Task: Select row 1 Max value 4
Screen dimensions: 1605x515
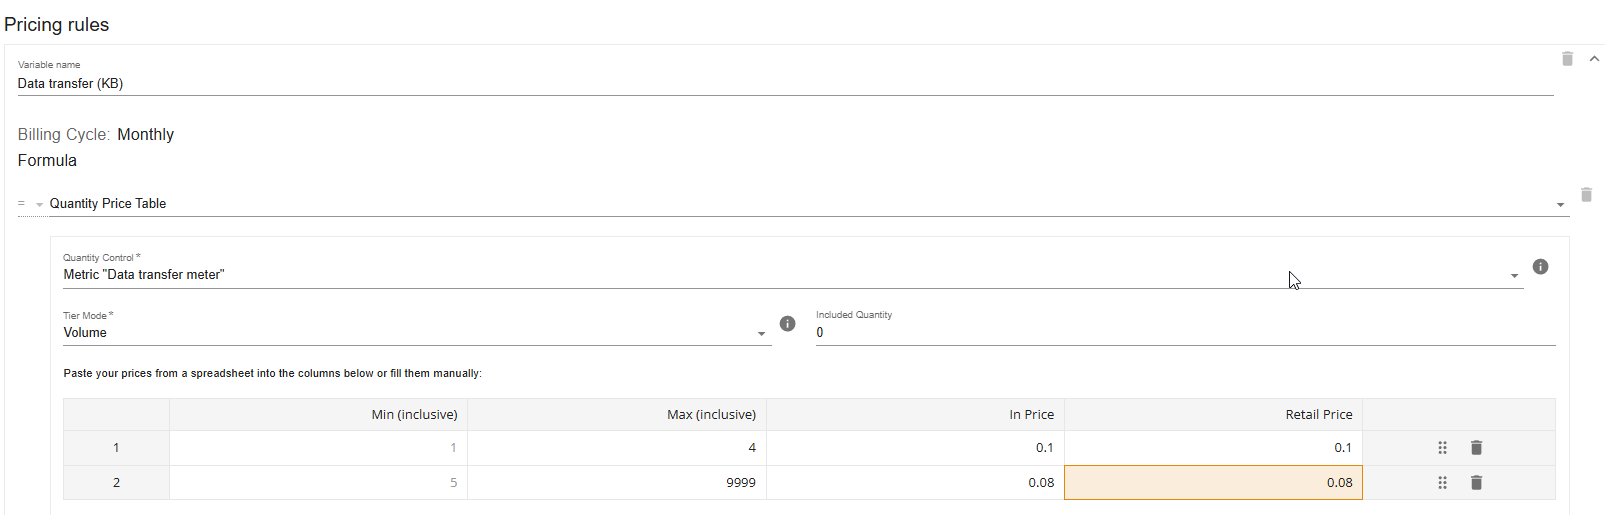Action: [x=617, y=448]
